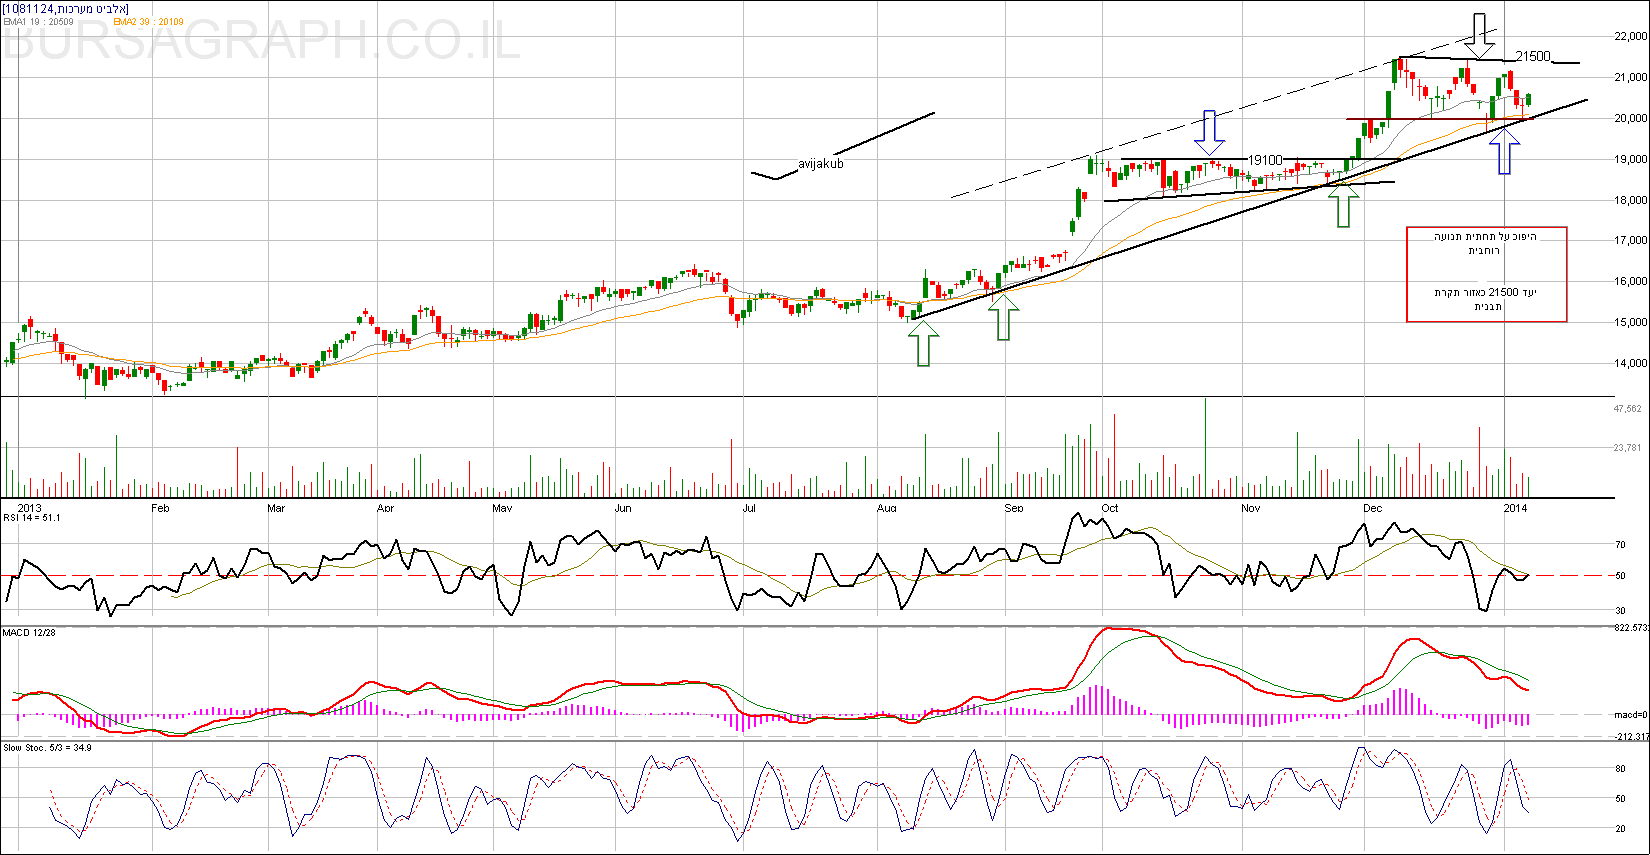Select the Slow Stoc. 5/3 = 34.9 title
This screenshot has height=855, width=1650.
48,748
